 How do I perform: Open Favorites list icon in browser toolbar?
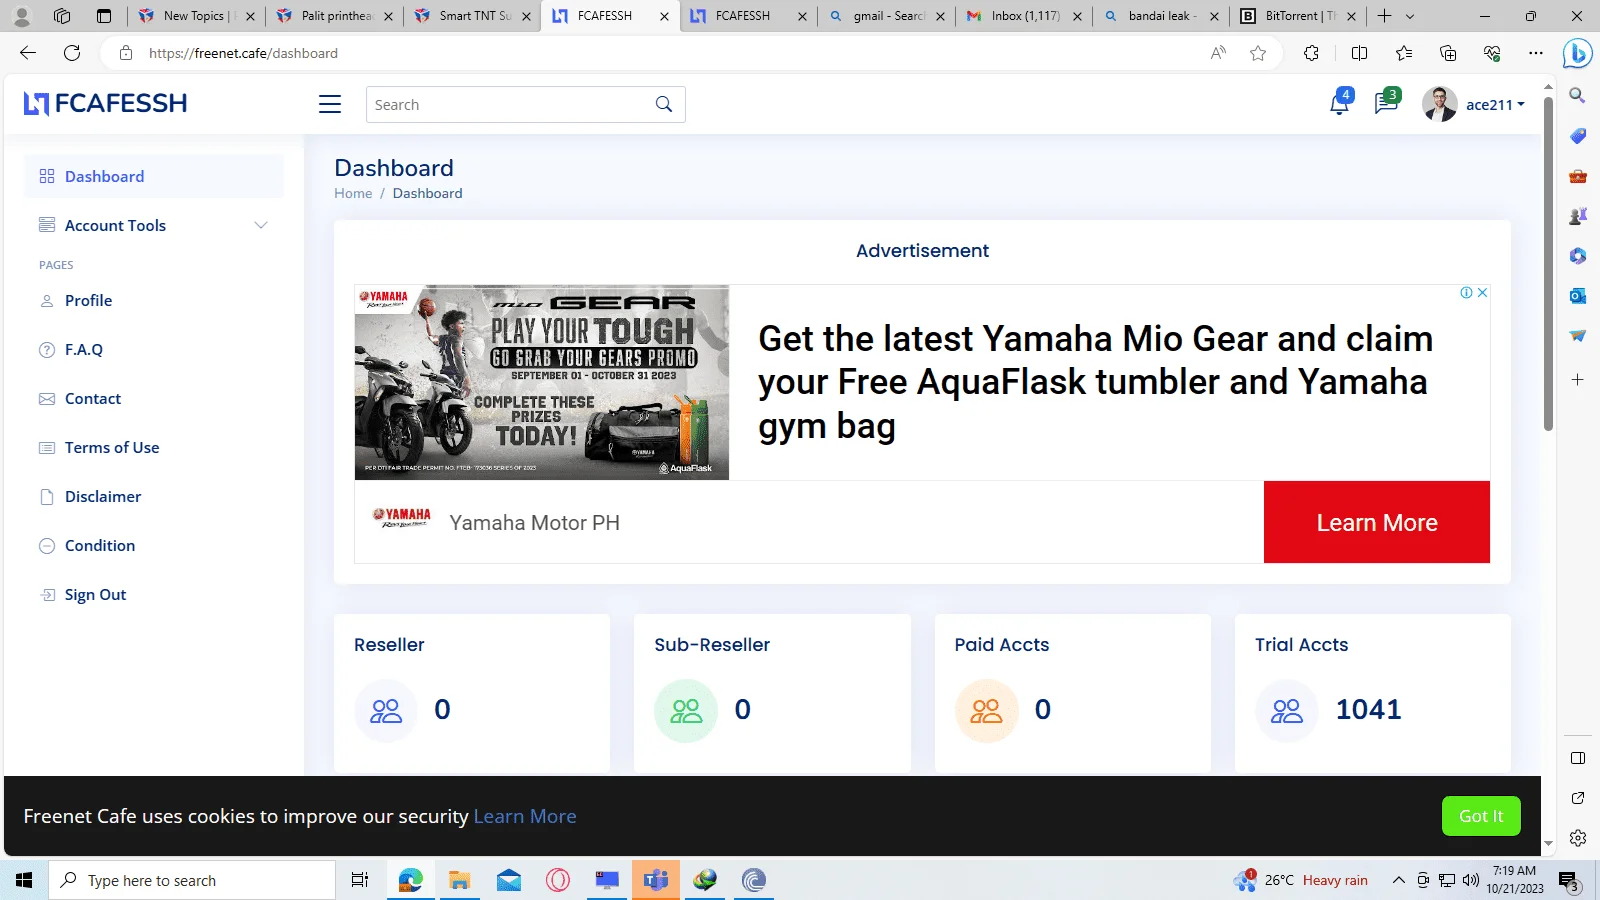1404,53
